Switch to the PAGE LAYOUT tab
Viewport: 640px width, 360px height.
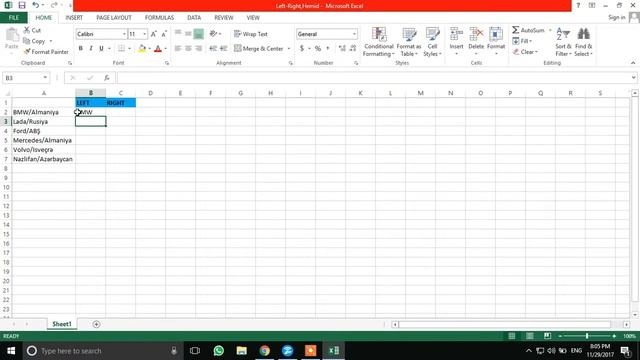[x=114, y=18]
